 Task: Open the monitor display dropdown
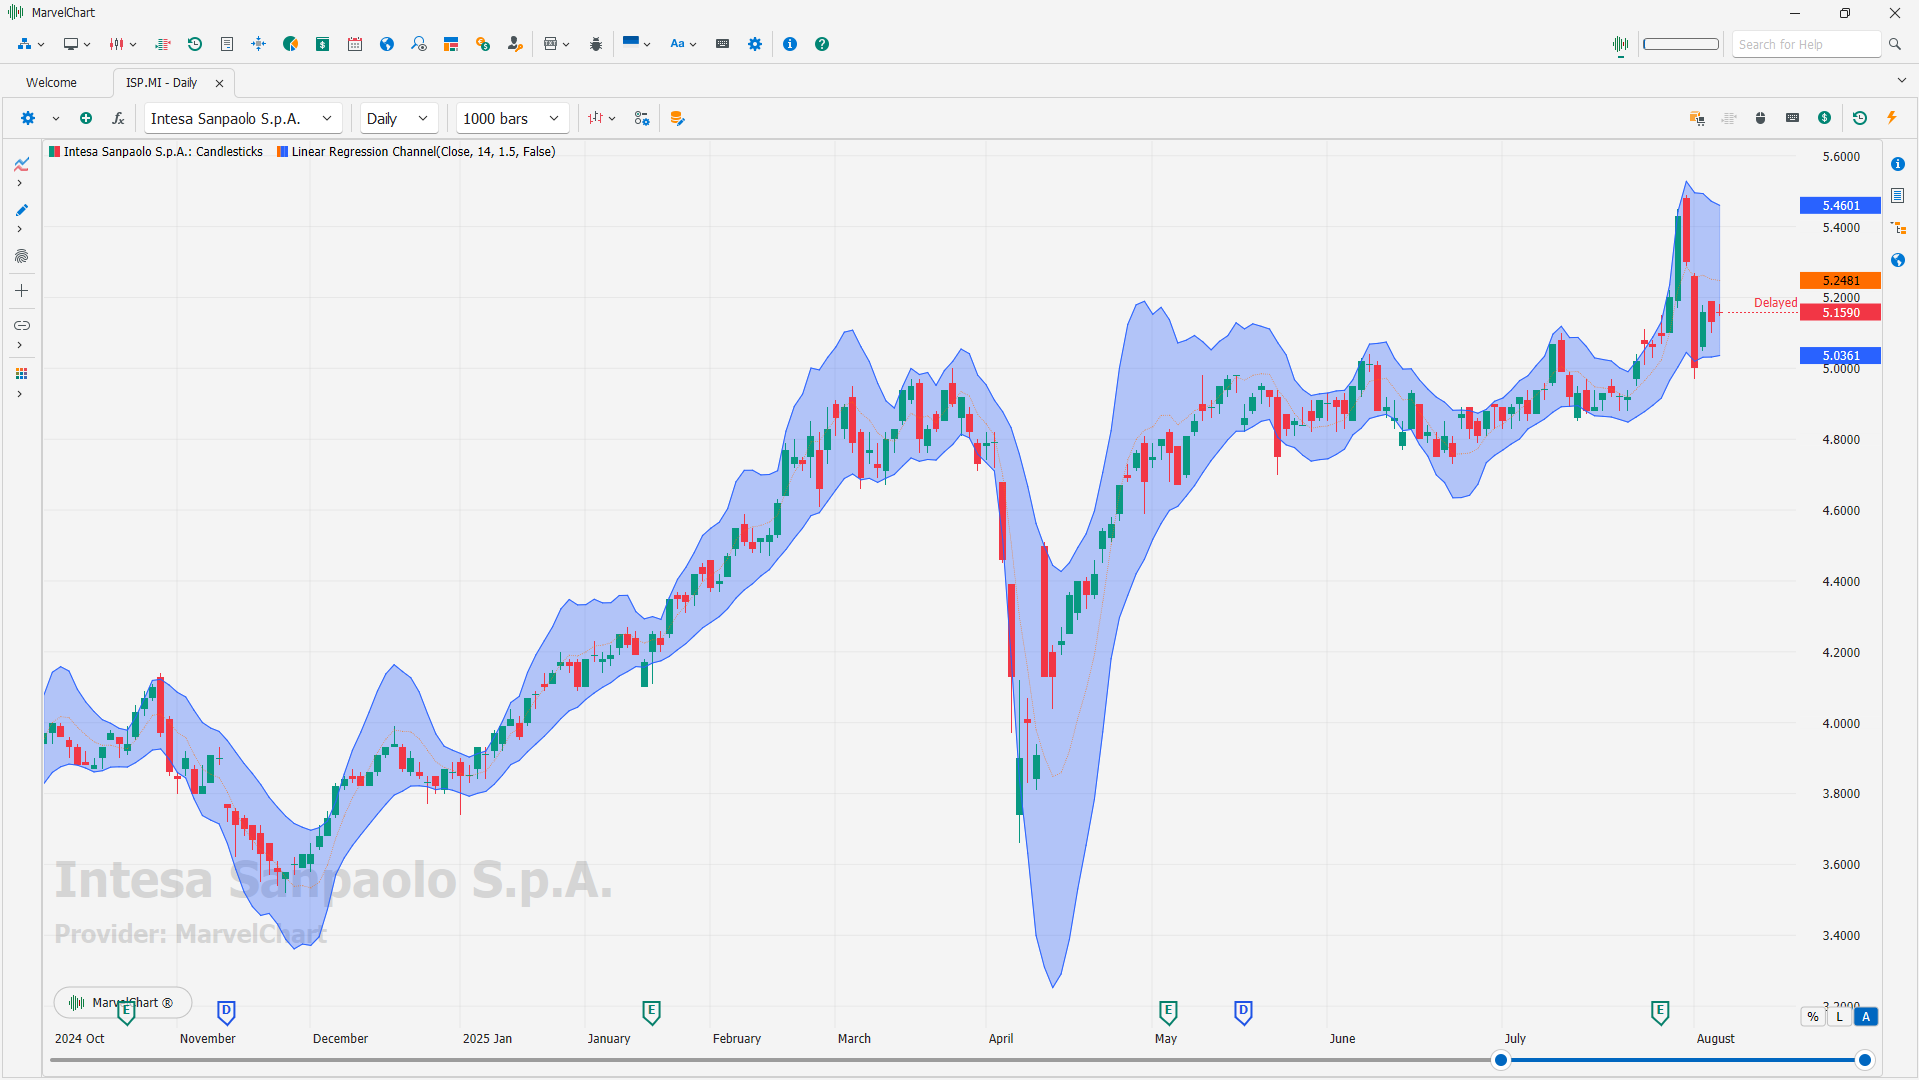77,44
